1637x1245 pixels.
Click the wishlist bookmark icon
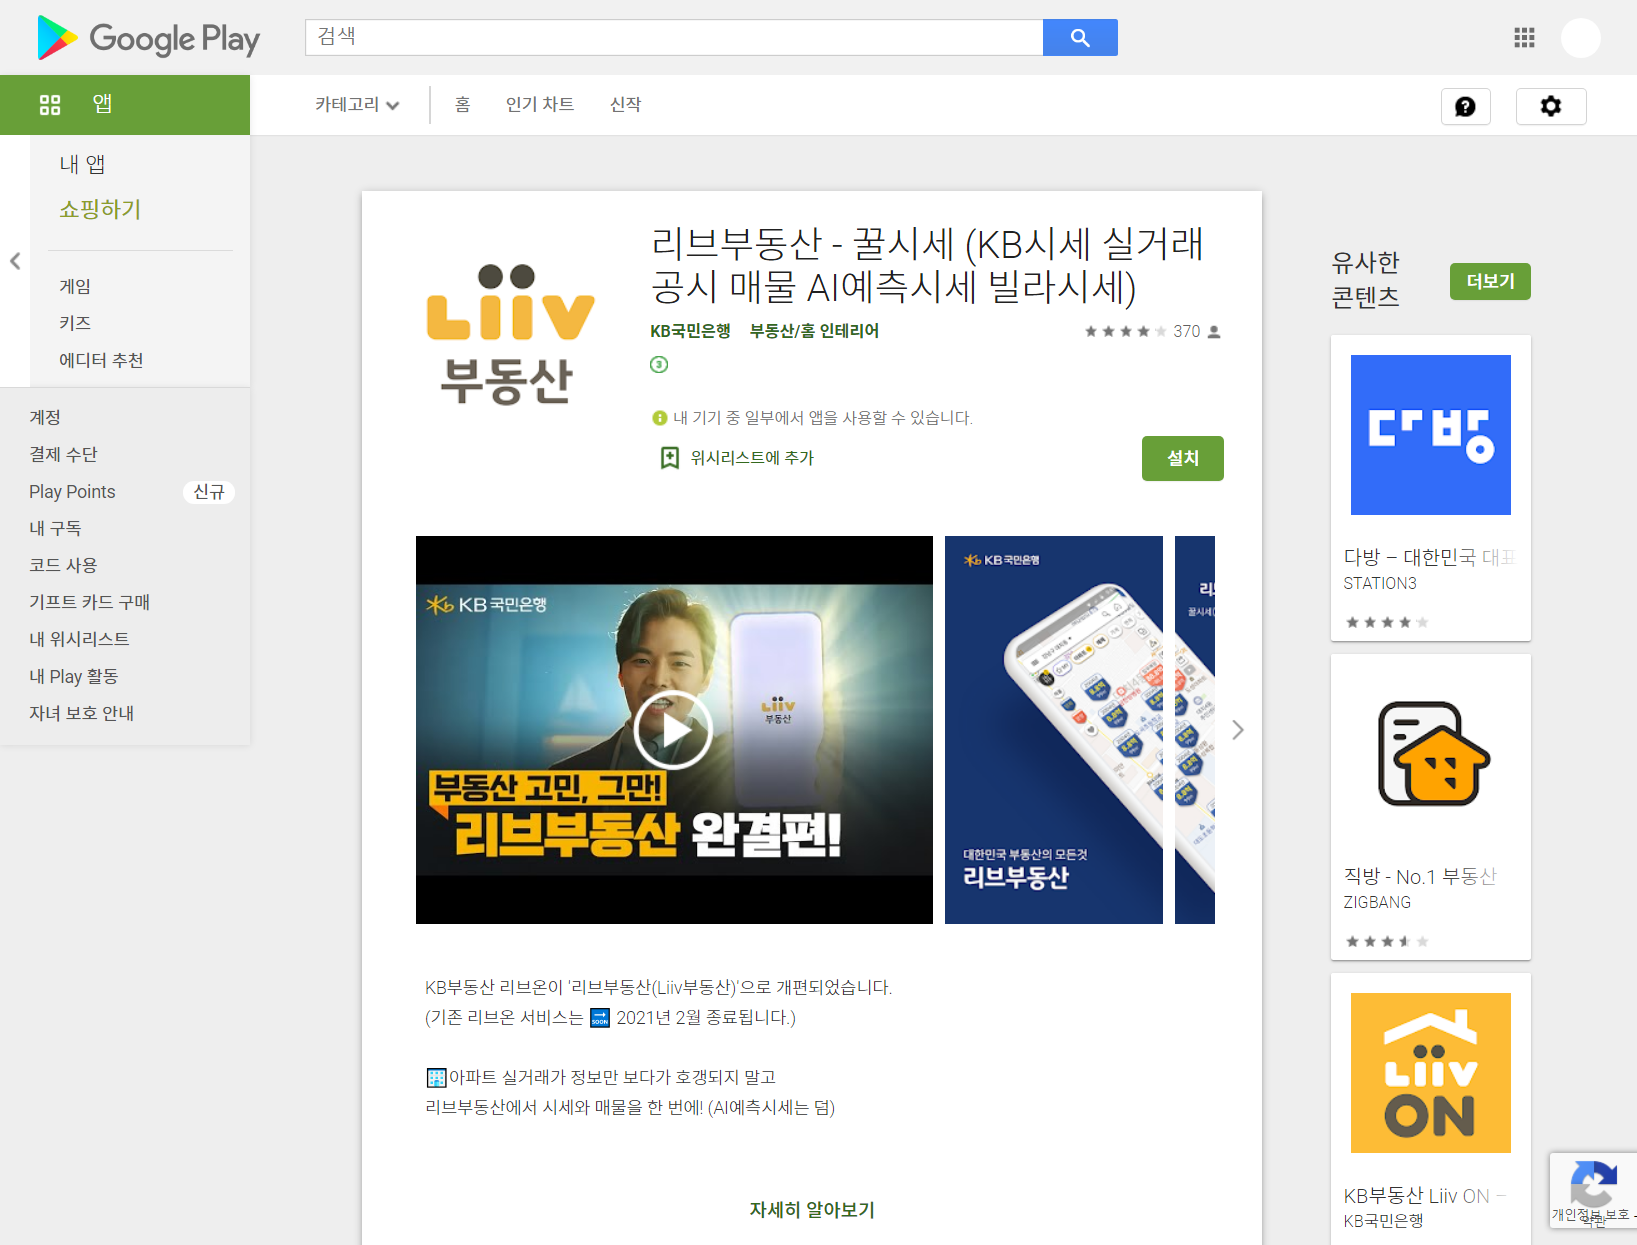click(669, 458)
